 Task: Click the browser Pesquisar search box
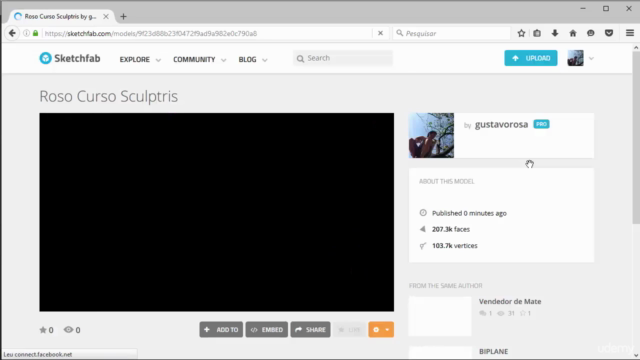[x=452, y=33]
